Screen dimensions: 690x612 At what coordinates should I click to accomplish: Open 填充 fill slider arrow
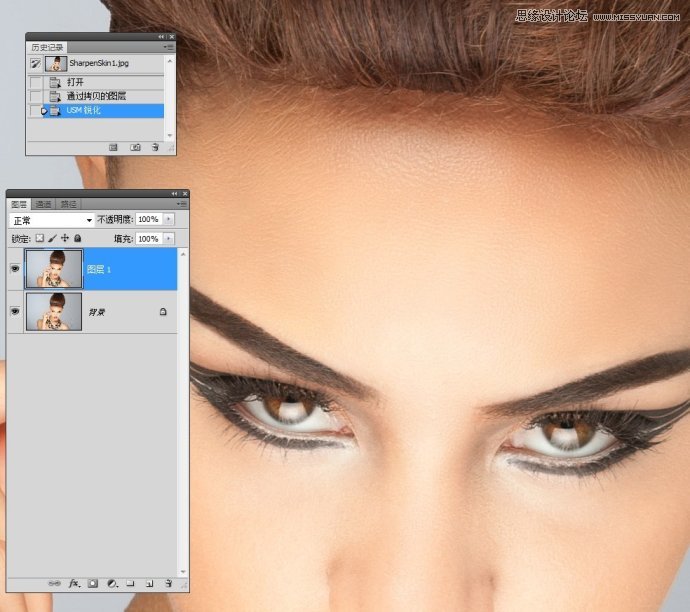(169, 238)
